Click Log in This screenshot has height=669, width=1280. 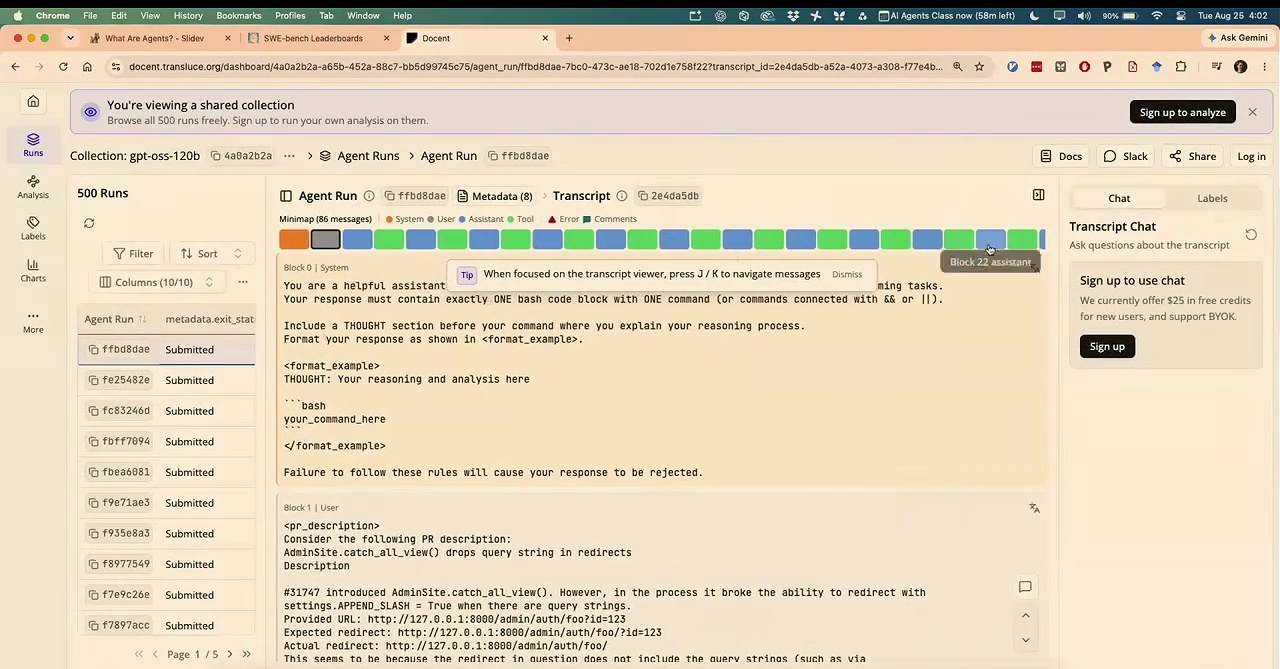point(1251,156)
